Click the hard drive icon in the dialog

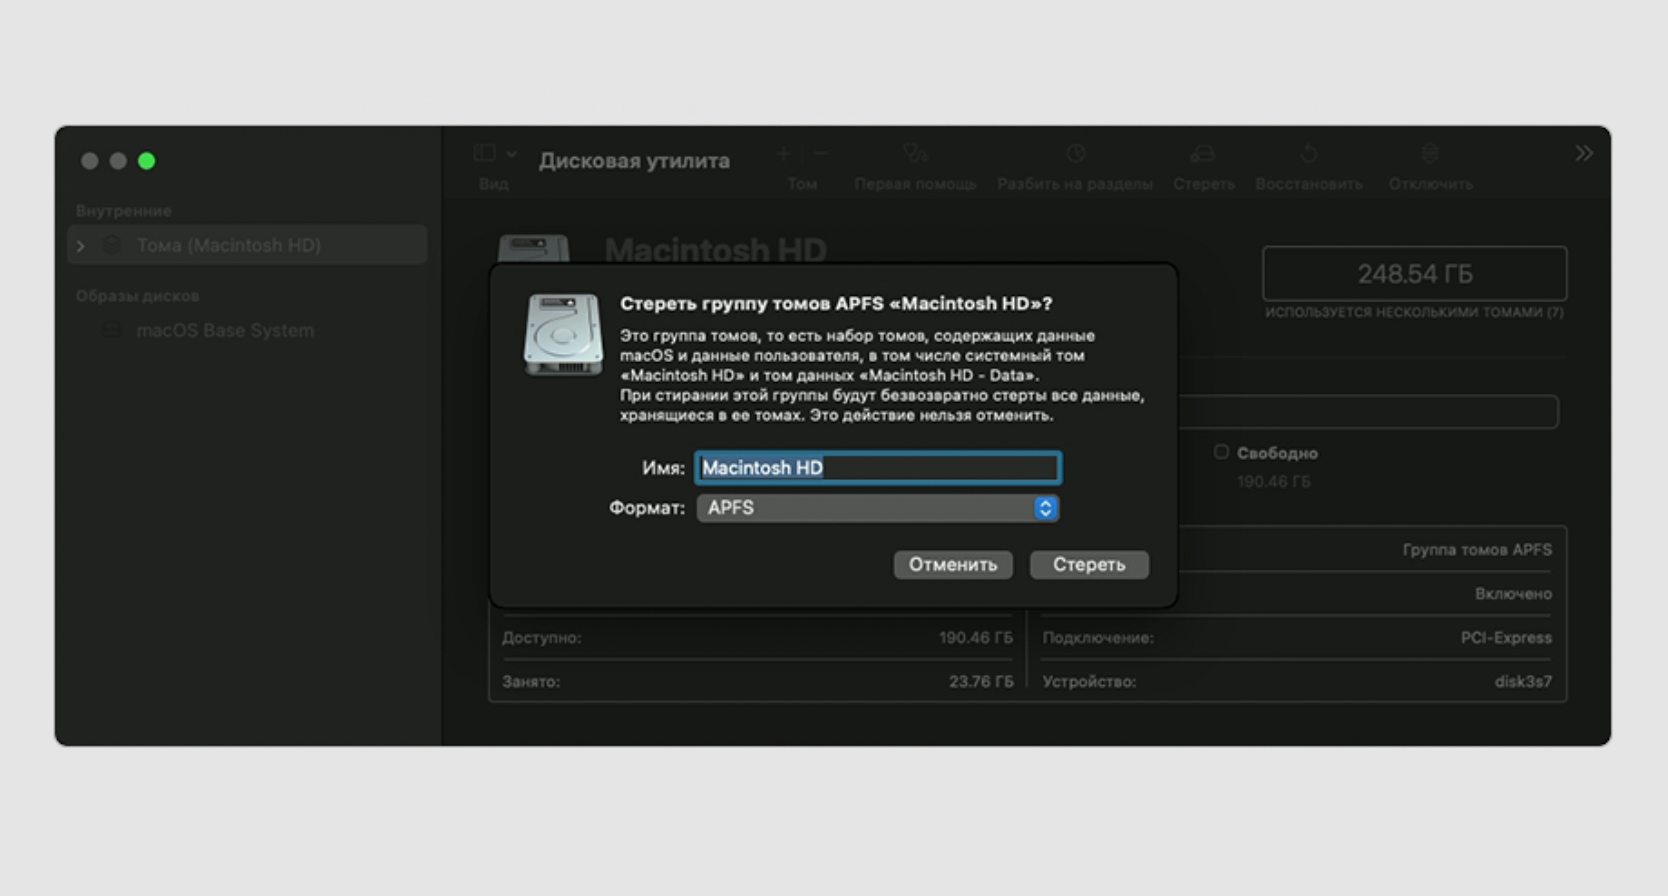(x=563, y=334)
